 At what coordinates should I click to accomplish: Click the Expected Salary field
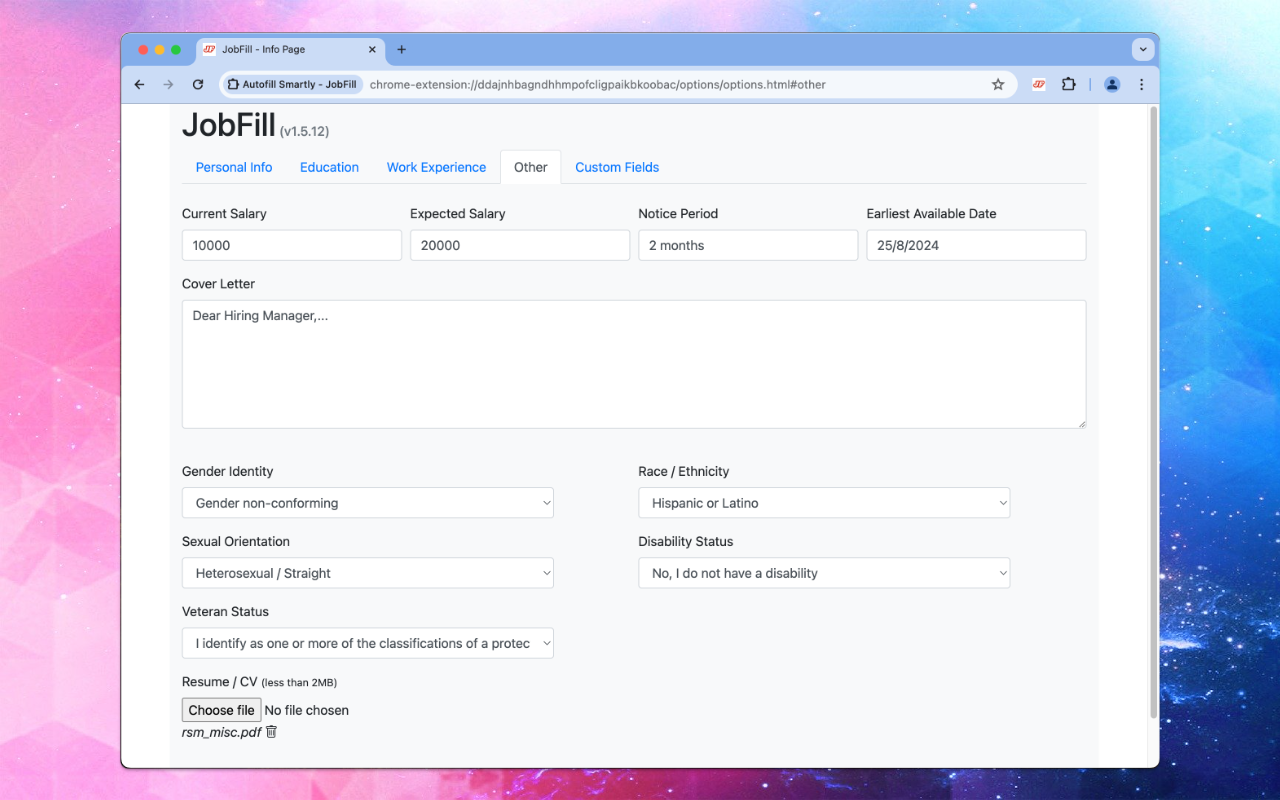click(520, 245)
